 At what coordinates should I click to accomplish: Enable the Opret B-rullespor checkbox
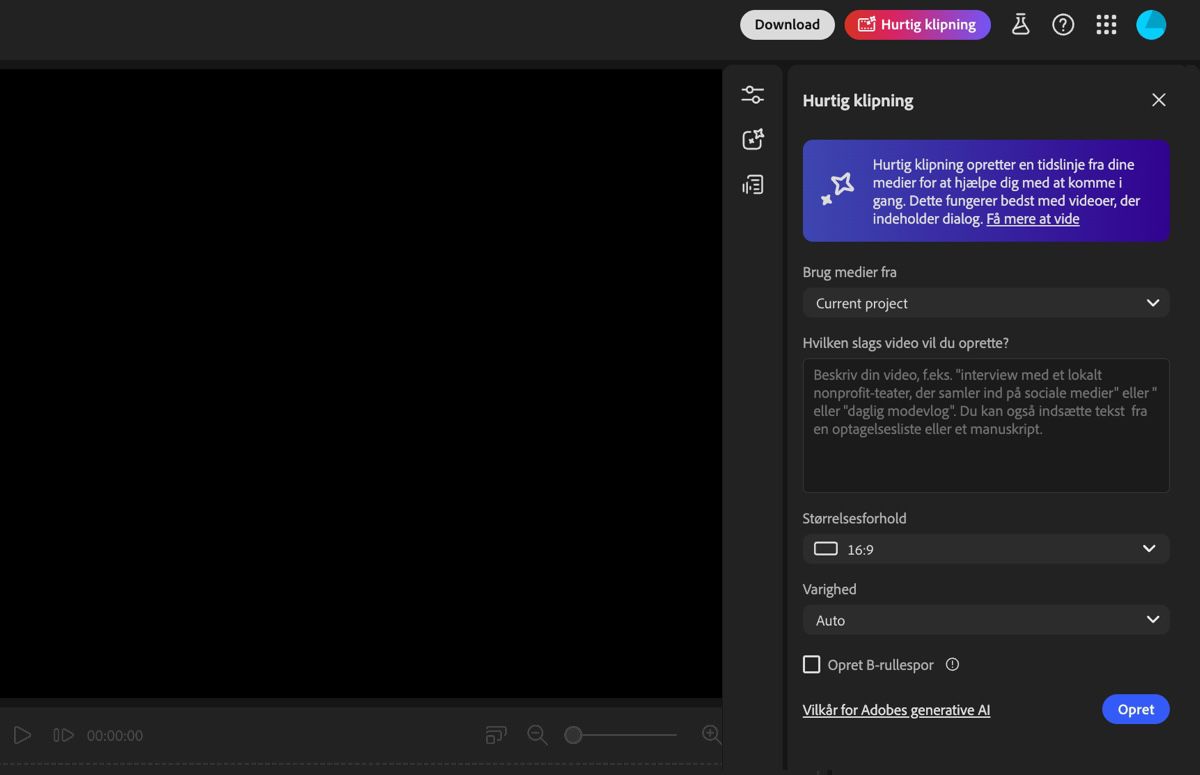tap(811, 664)
